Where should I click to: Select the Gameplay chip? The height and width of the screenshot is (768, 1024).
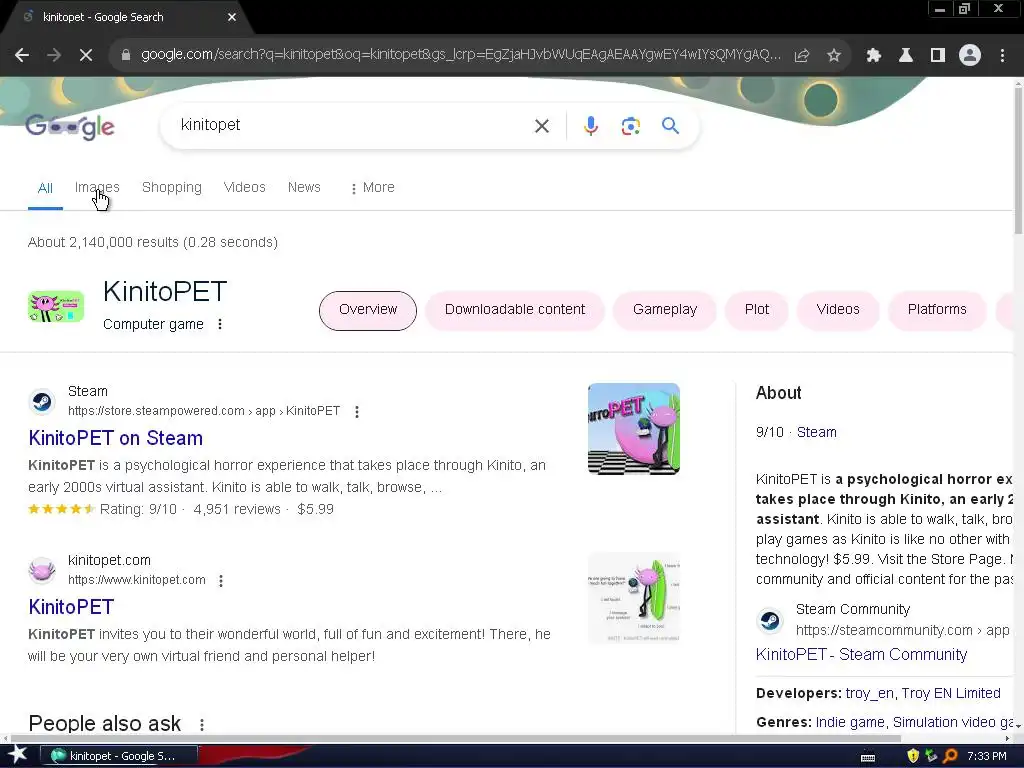(x=665, y=310)
